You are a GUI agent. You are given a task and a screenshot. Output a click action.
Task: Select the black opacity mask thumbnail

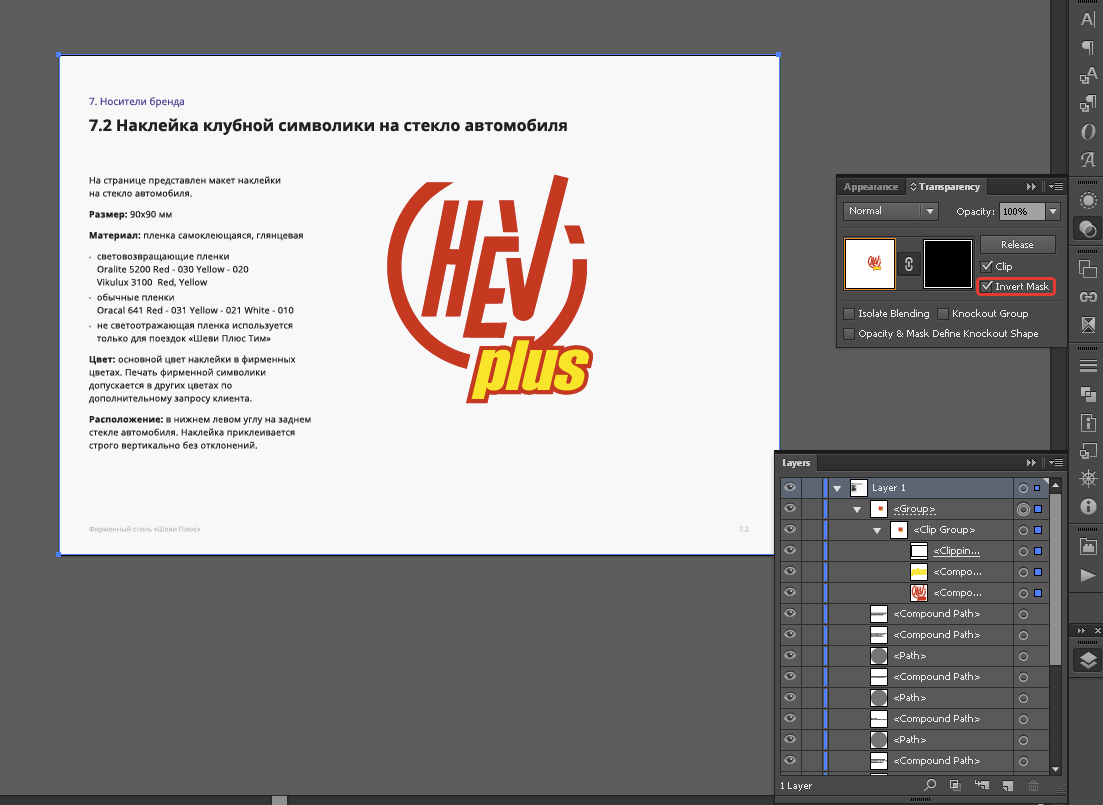[948, 264]
